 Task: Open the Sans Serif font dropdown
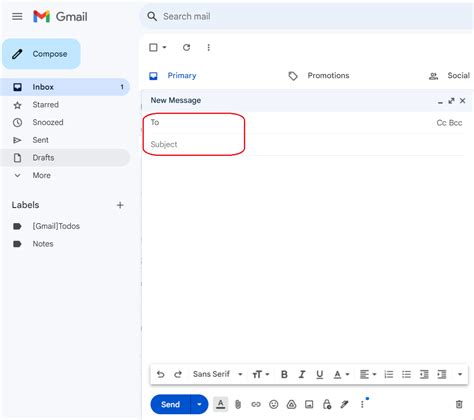point(218,374)
